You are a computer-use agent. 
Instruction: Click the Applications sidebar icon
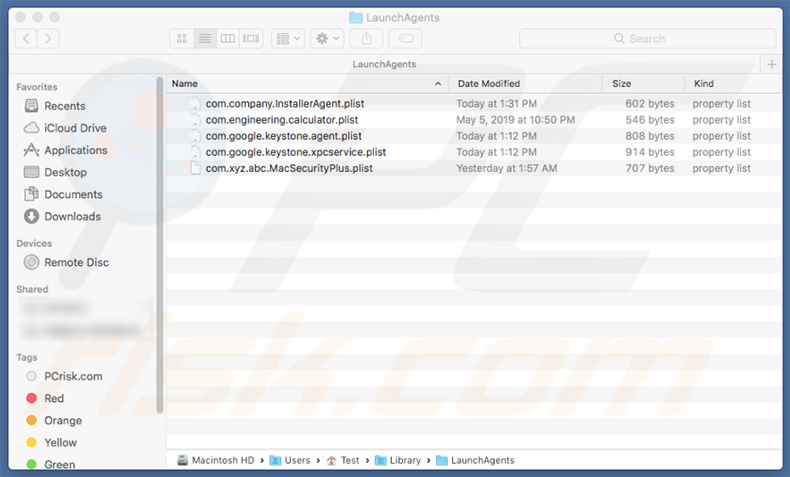[31, 150]
